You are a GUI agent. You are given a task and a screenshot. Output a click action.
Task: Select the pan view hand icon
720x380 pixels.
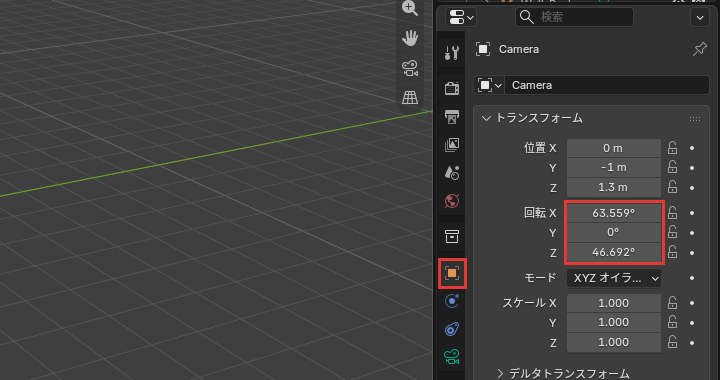[410, 38]
